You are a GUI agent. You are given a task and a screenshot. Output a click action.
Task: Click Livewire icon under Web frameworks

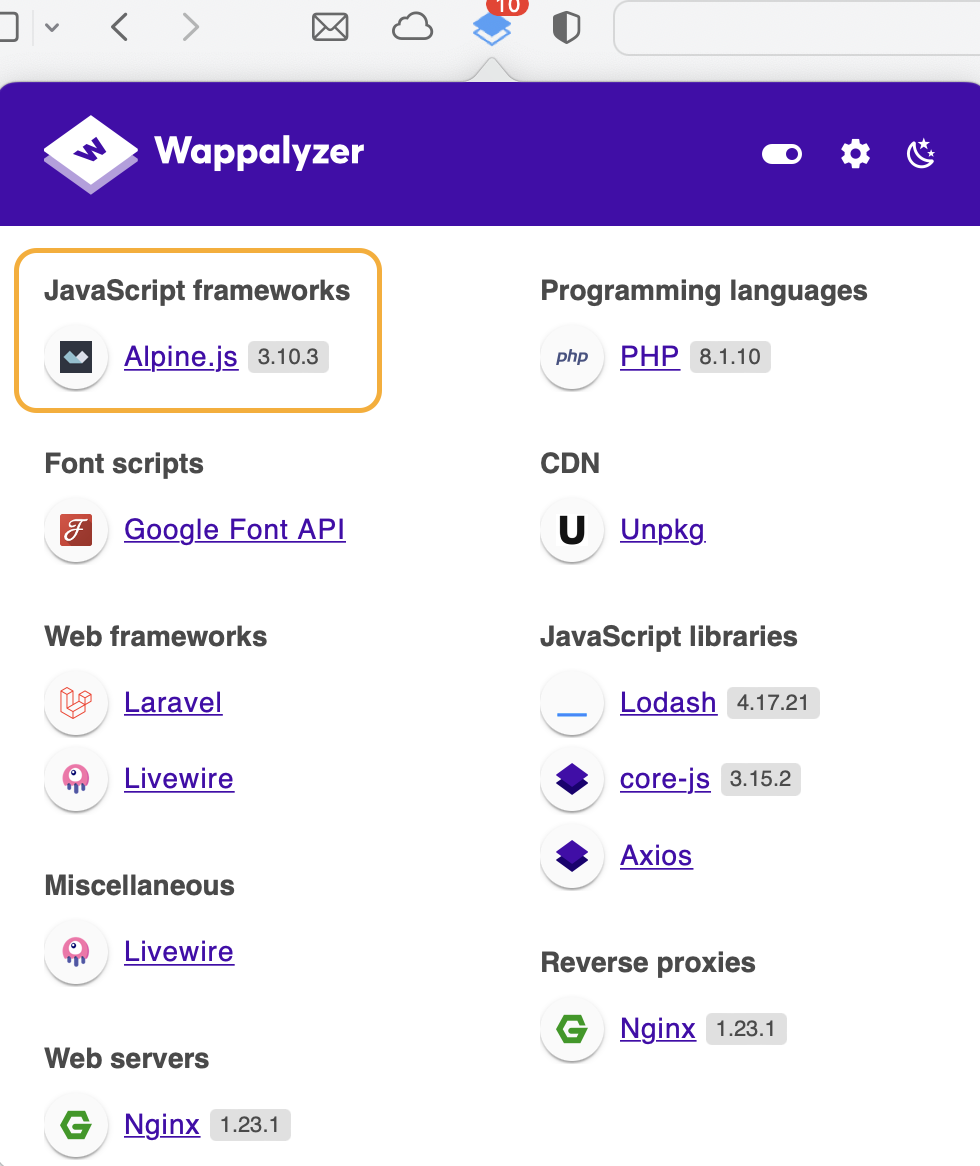point(76,779)
